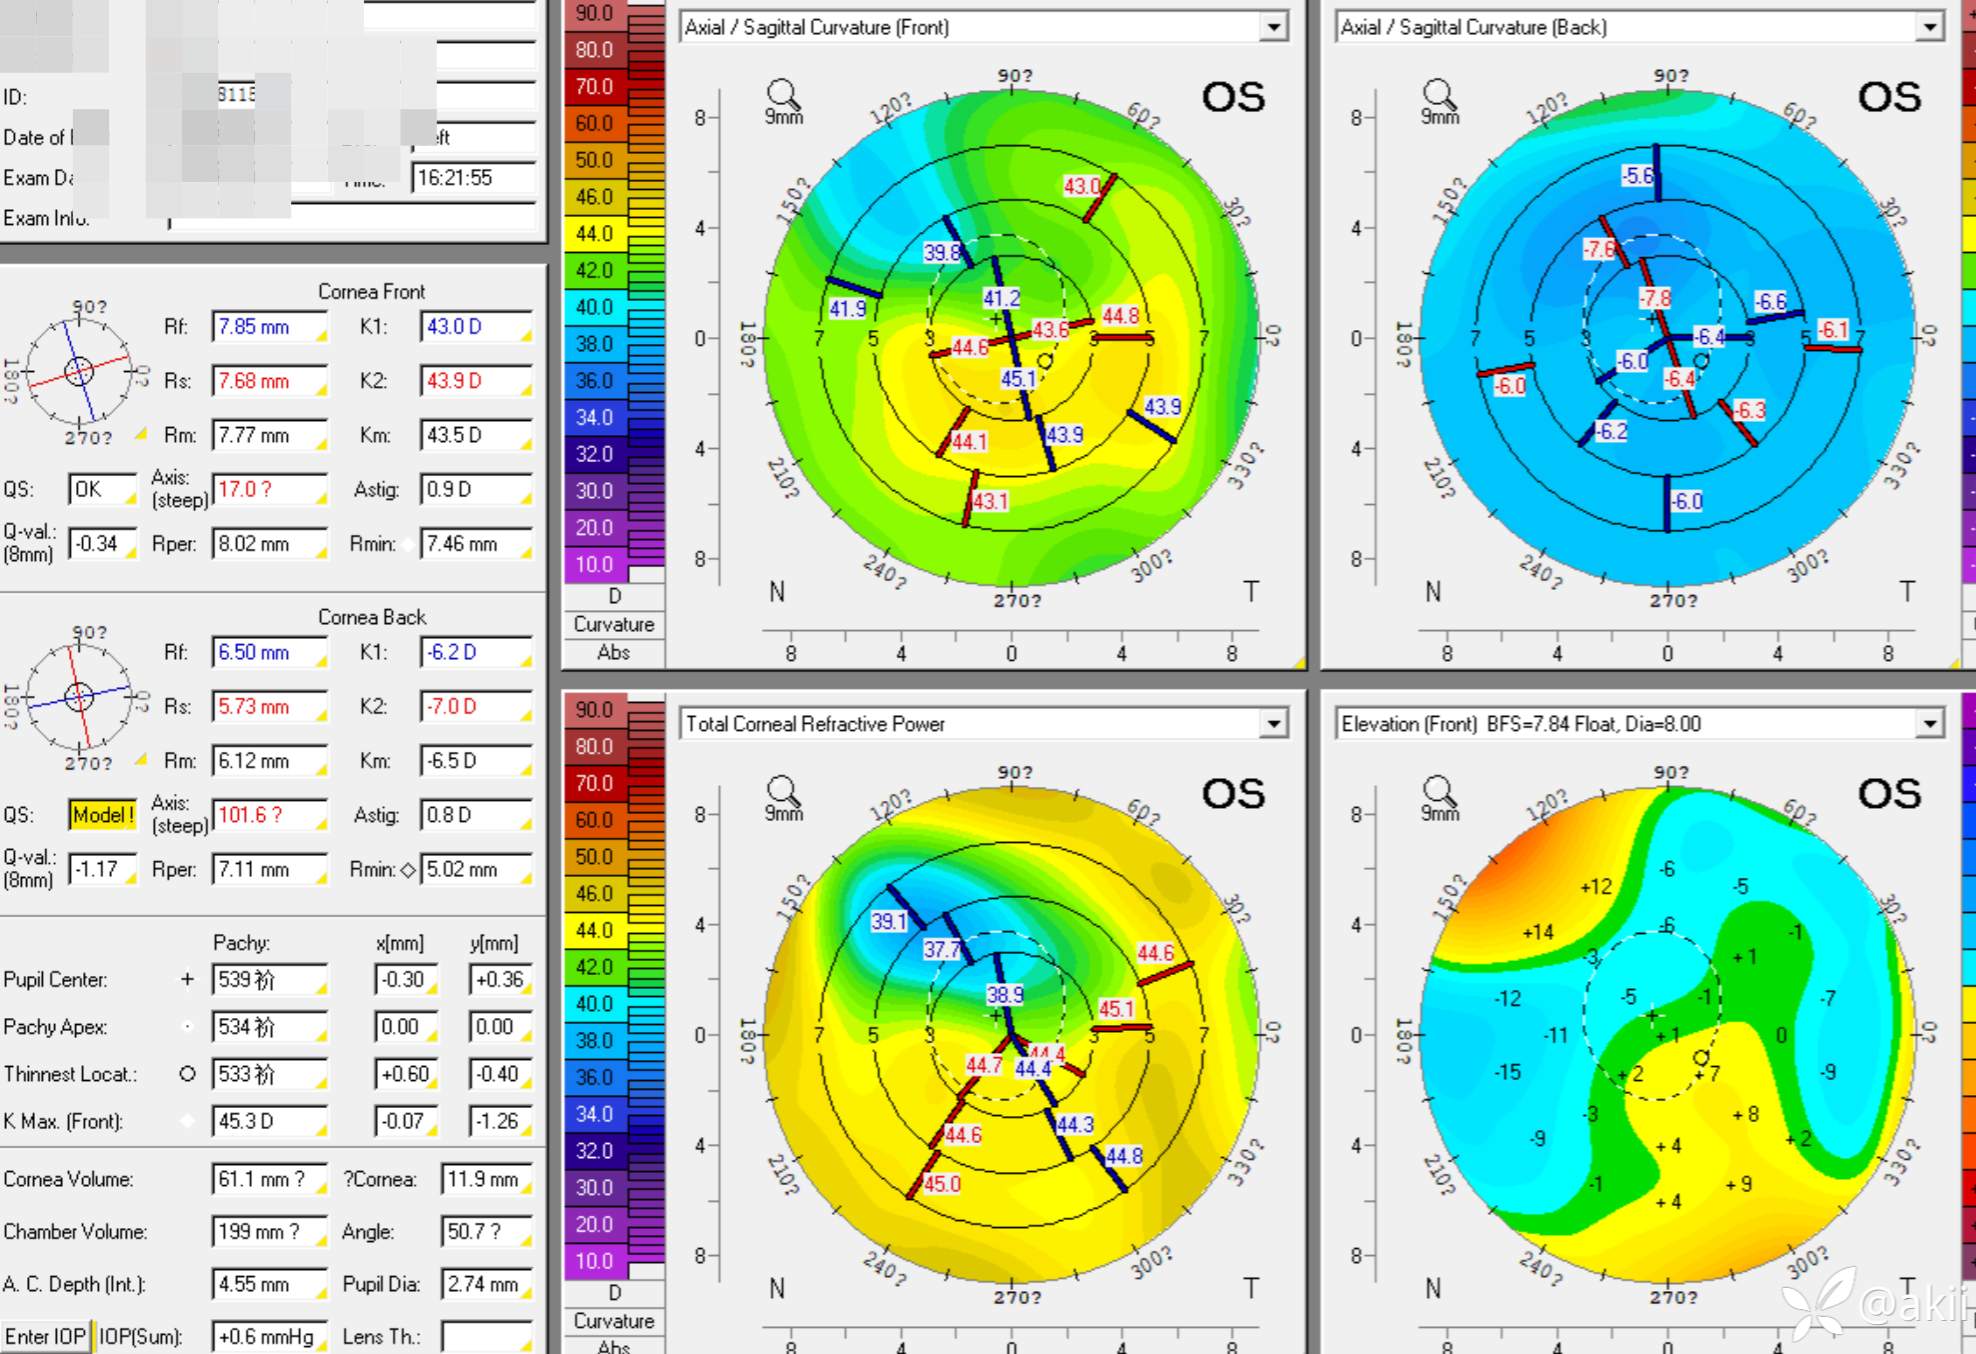Click the yellow Model! QS indicator
The height and width of the screenshot is (1354, 1976).
pyautogui.click(x=101, y=815)
